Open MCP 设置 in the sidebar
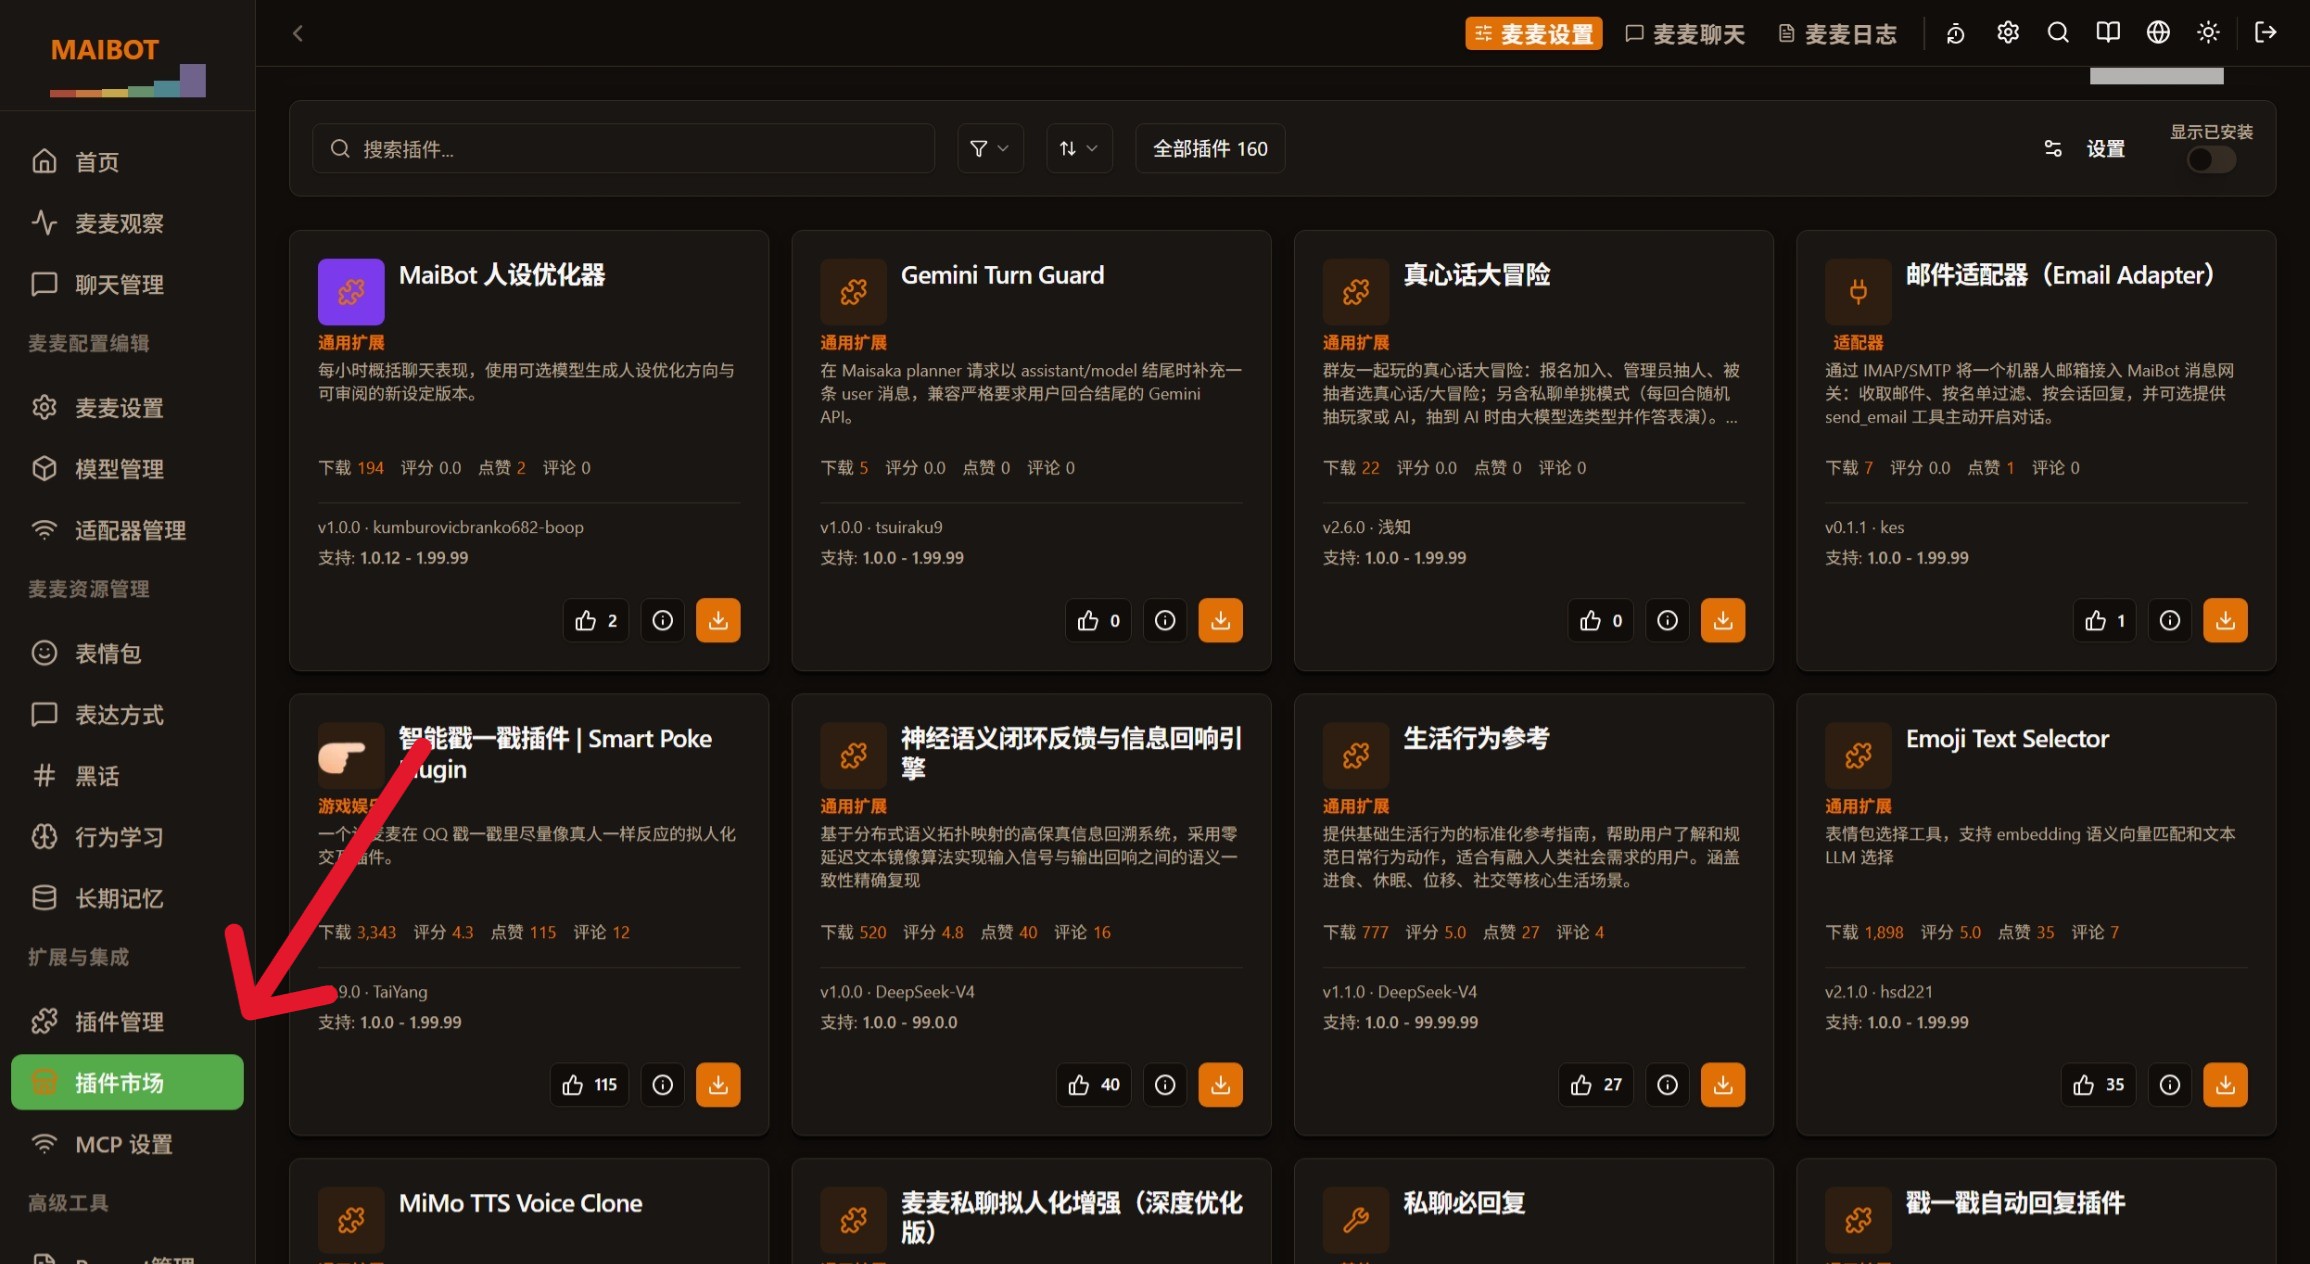2310x1264 pixels. click(x=127, y=1144)
